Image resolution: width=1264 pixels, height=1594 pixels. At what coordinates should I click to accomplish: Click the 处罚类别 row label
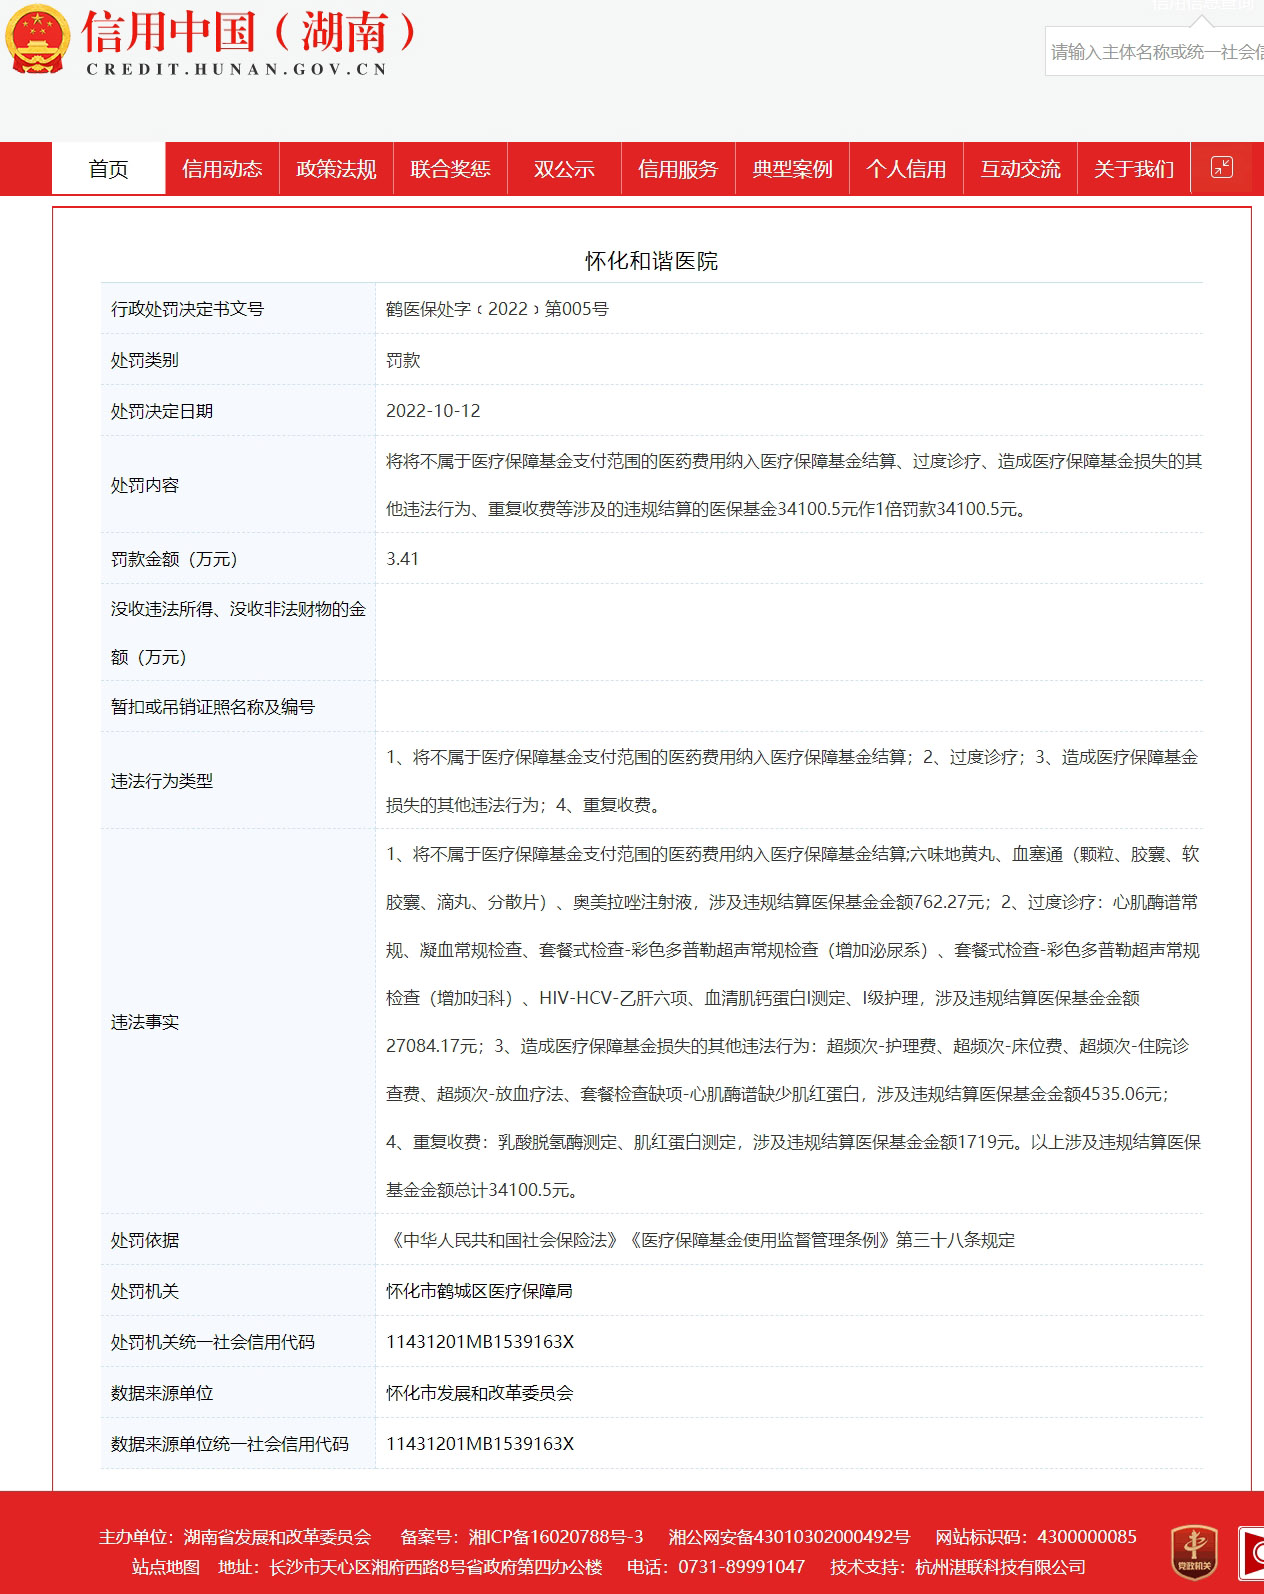(145, 360)
